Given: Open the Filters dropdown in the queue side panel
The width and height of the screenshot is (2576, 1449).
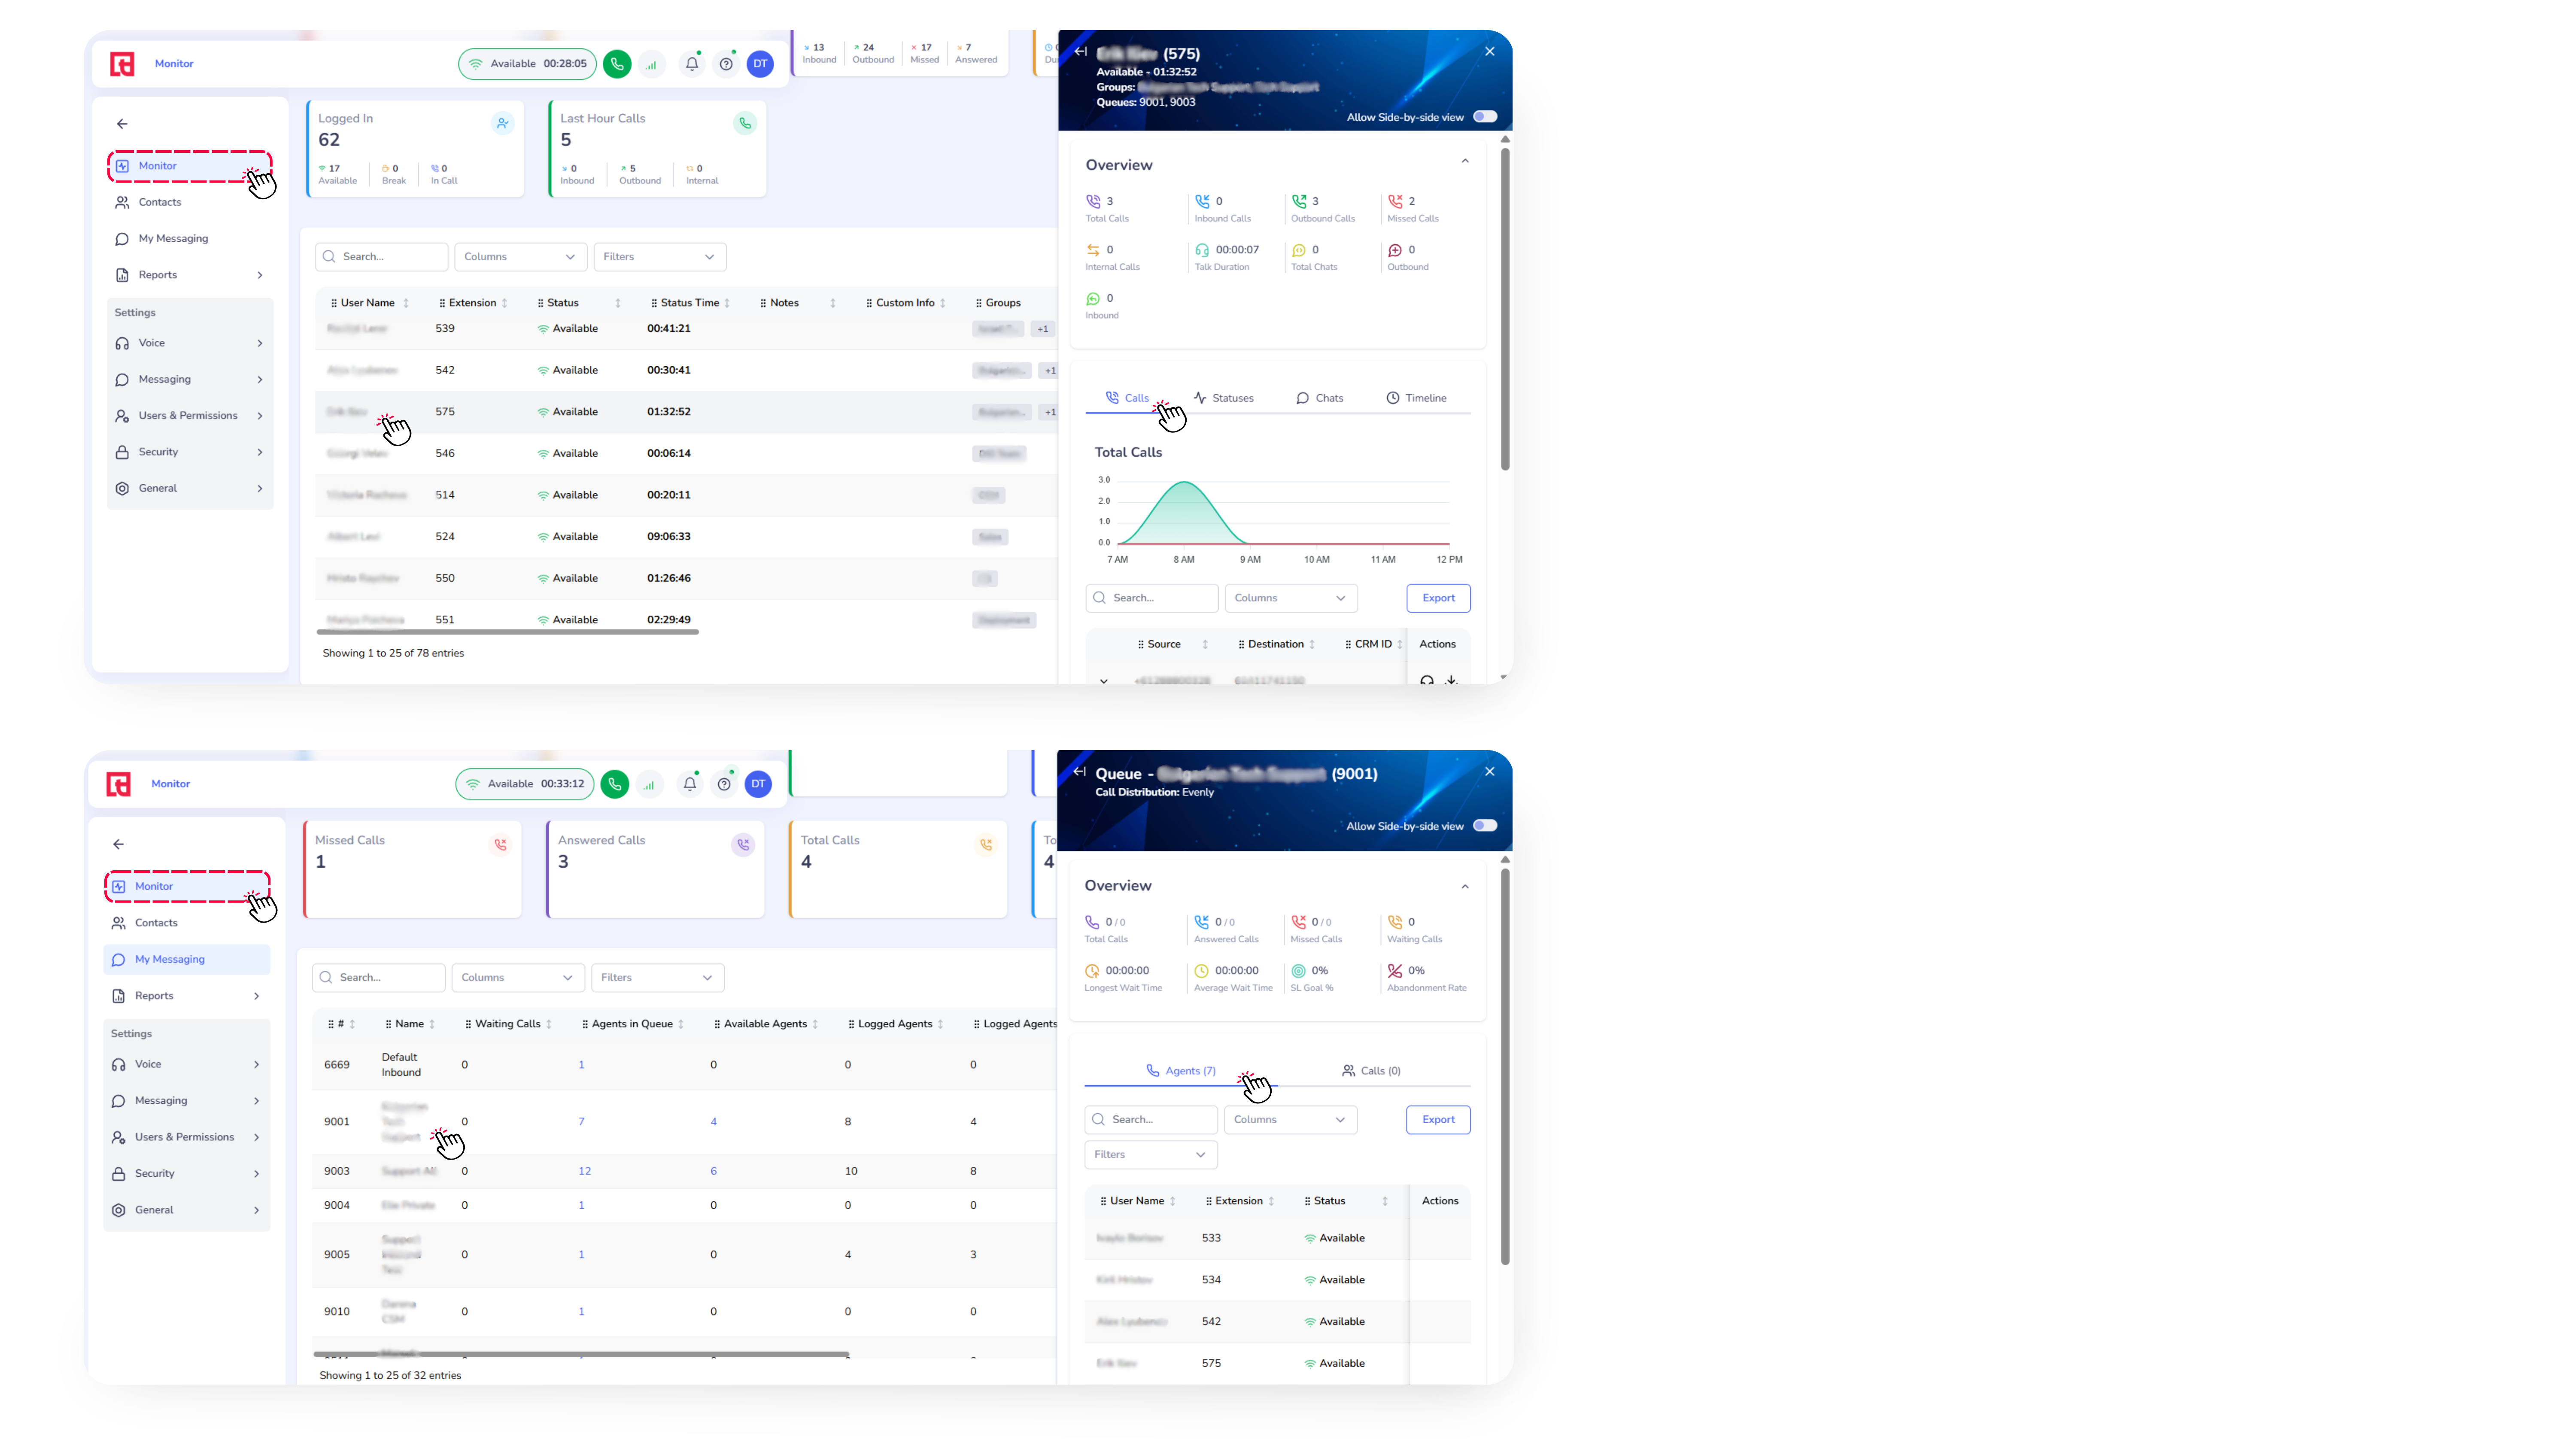Looking at the screenshot, I should coord(1150,1155).
